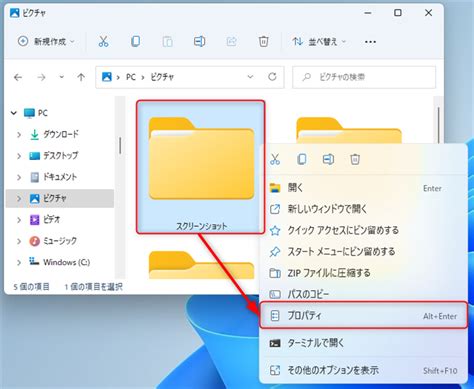The image size is (474, 389).
Task: Expand the ミュージック tree node
Action: [x=19, y=241]
